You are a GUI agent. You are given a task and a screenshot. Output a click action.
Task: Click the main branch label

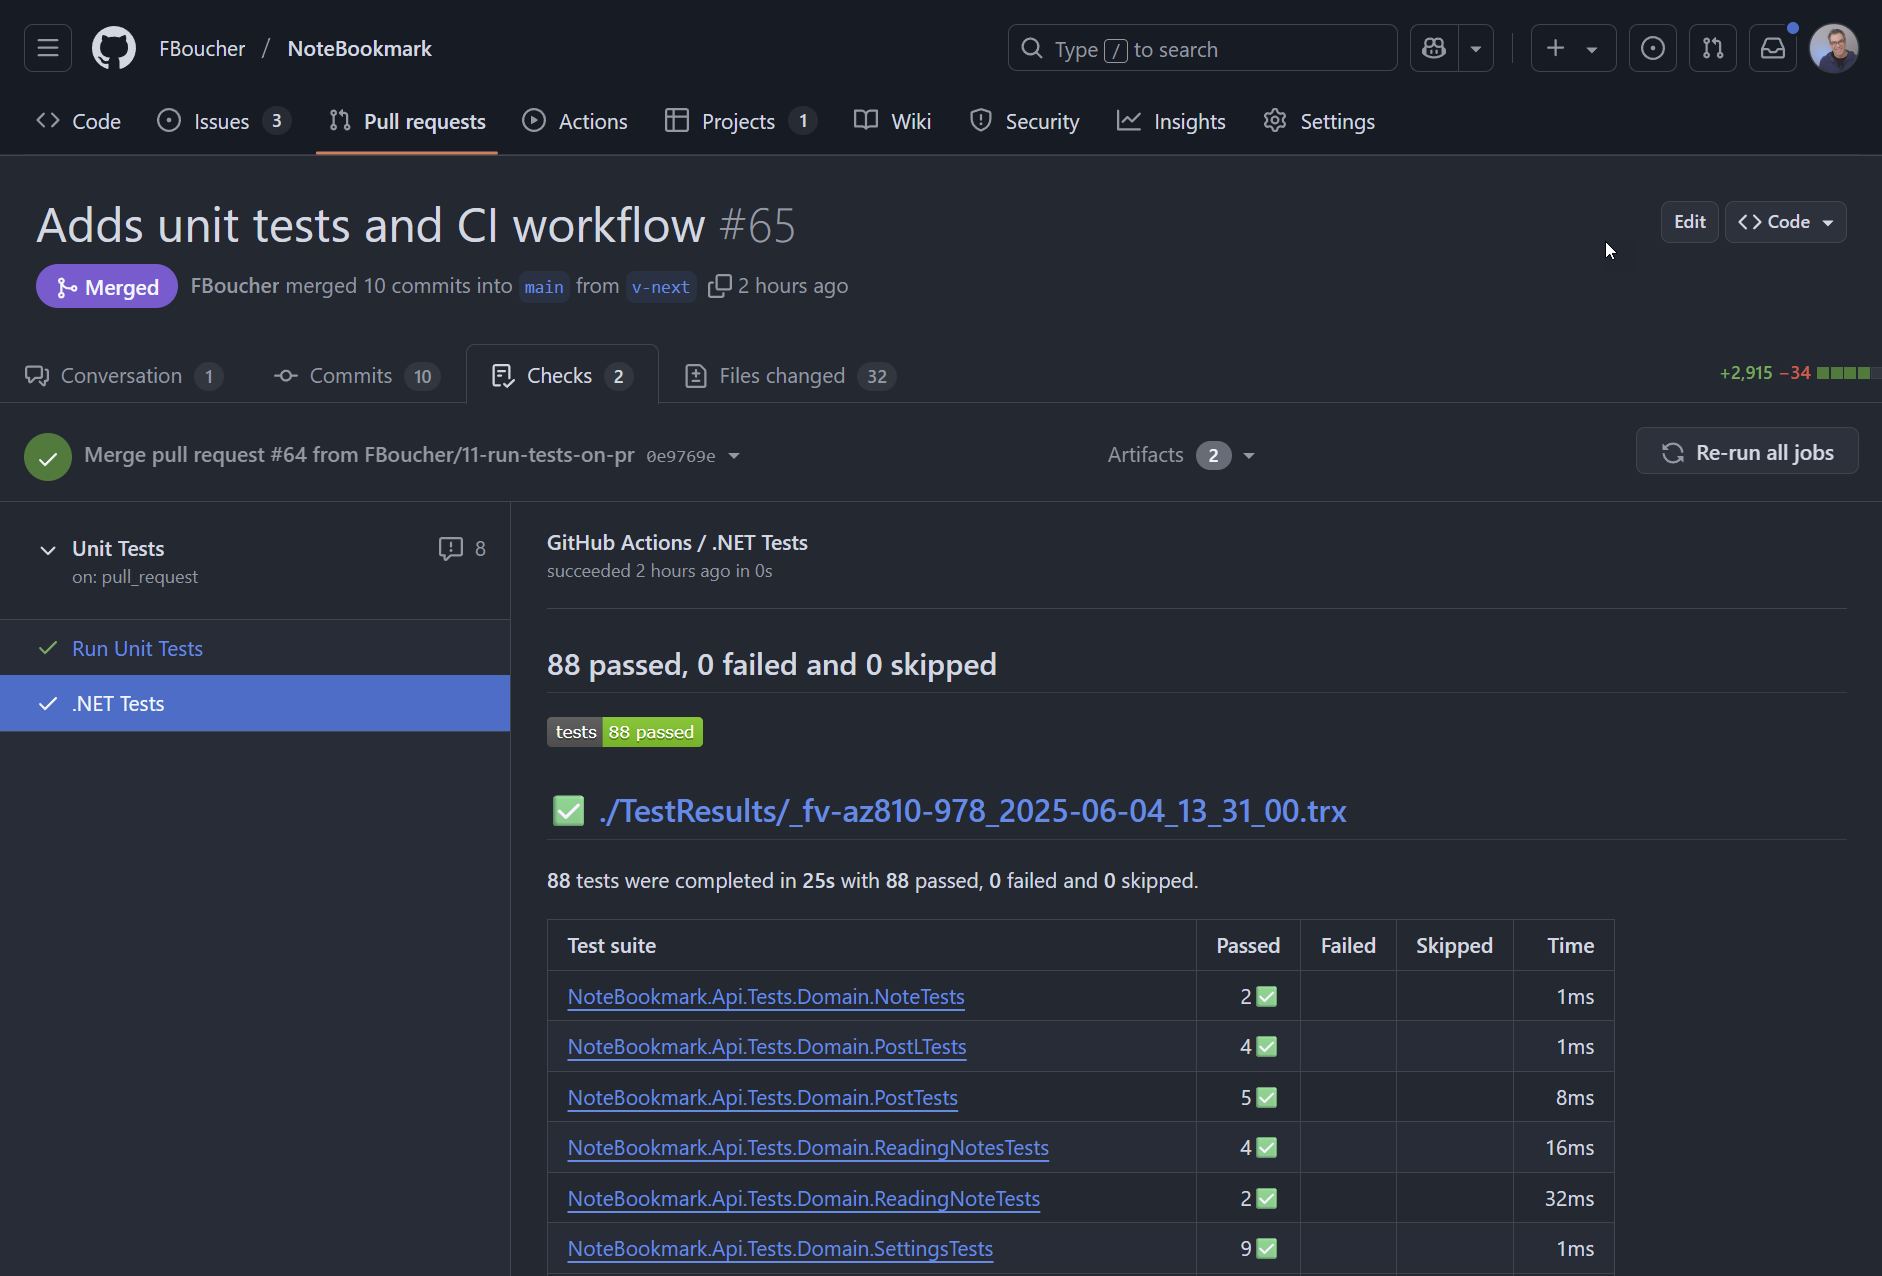coord(544,287)
